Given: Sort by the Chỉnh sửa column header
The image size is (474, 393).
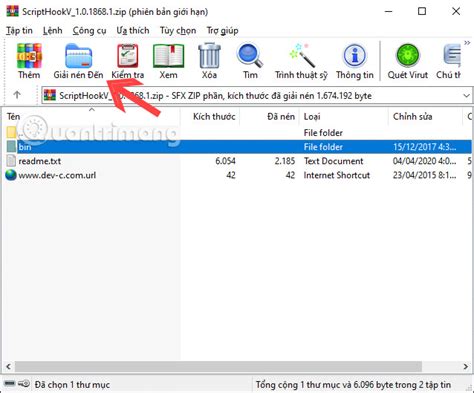Looking at the screenshot, I should pyautogui.click(x=412, y=117).
